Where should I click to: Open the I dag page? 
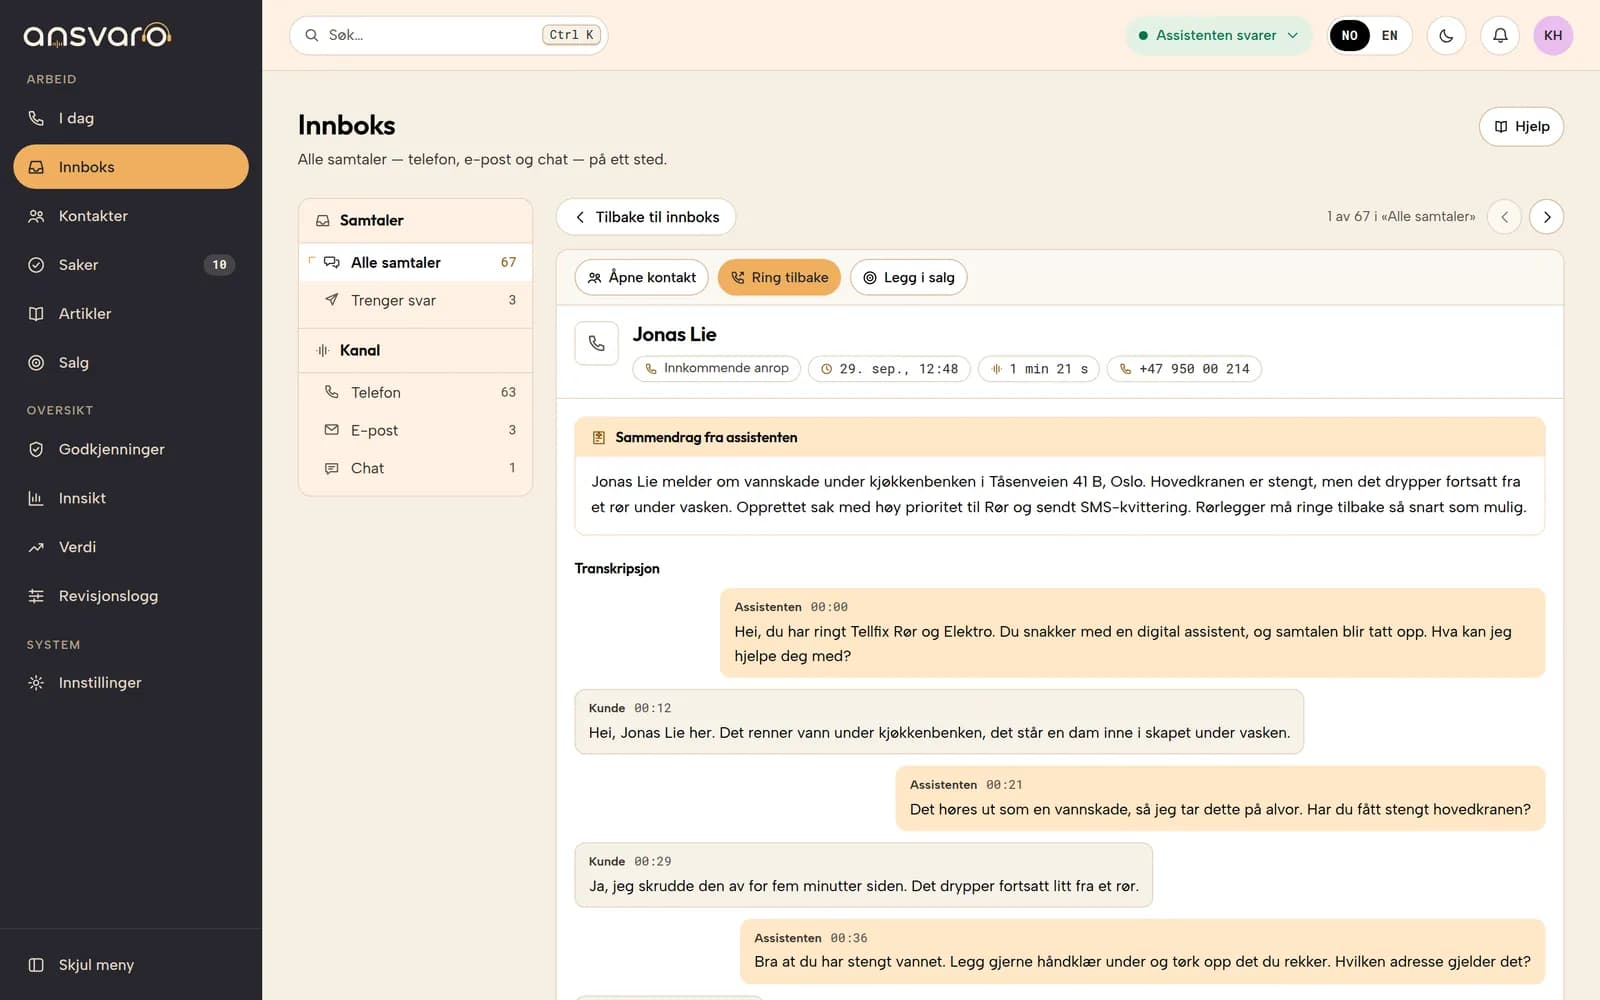(x=131, y=118)
